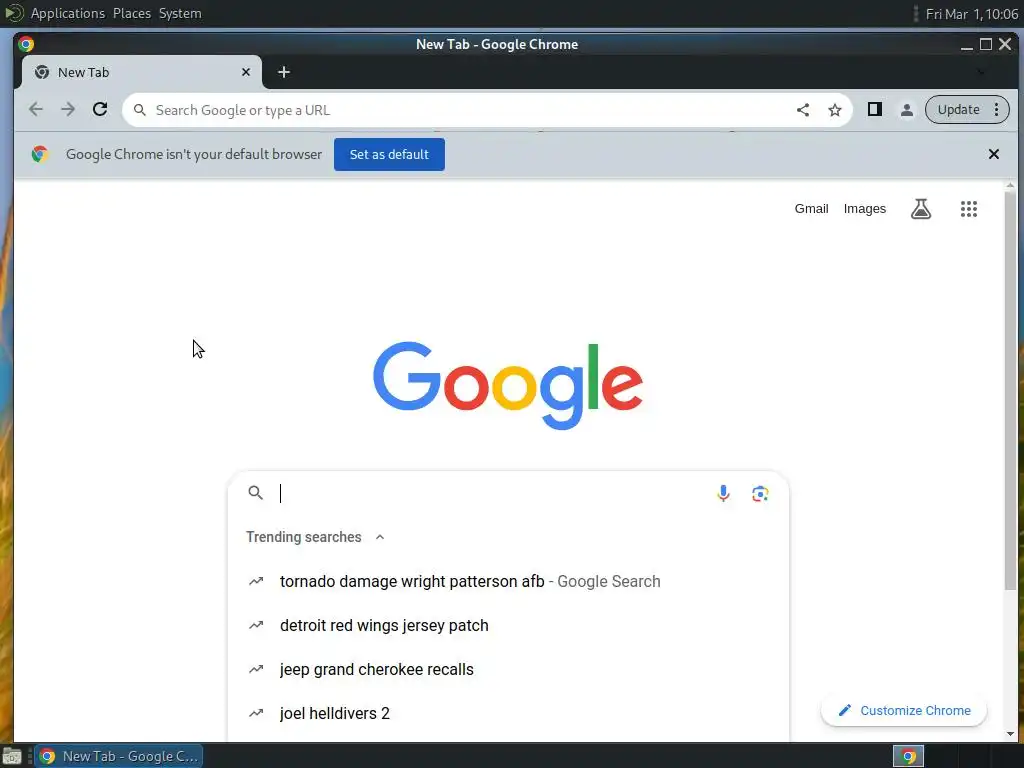Click the Customize Chrome button
This screenshot has height=768, width=1024.
click(904, 710)
